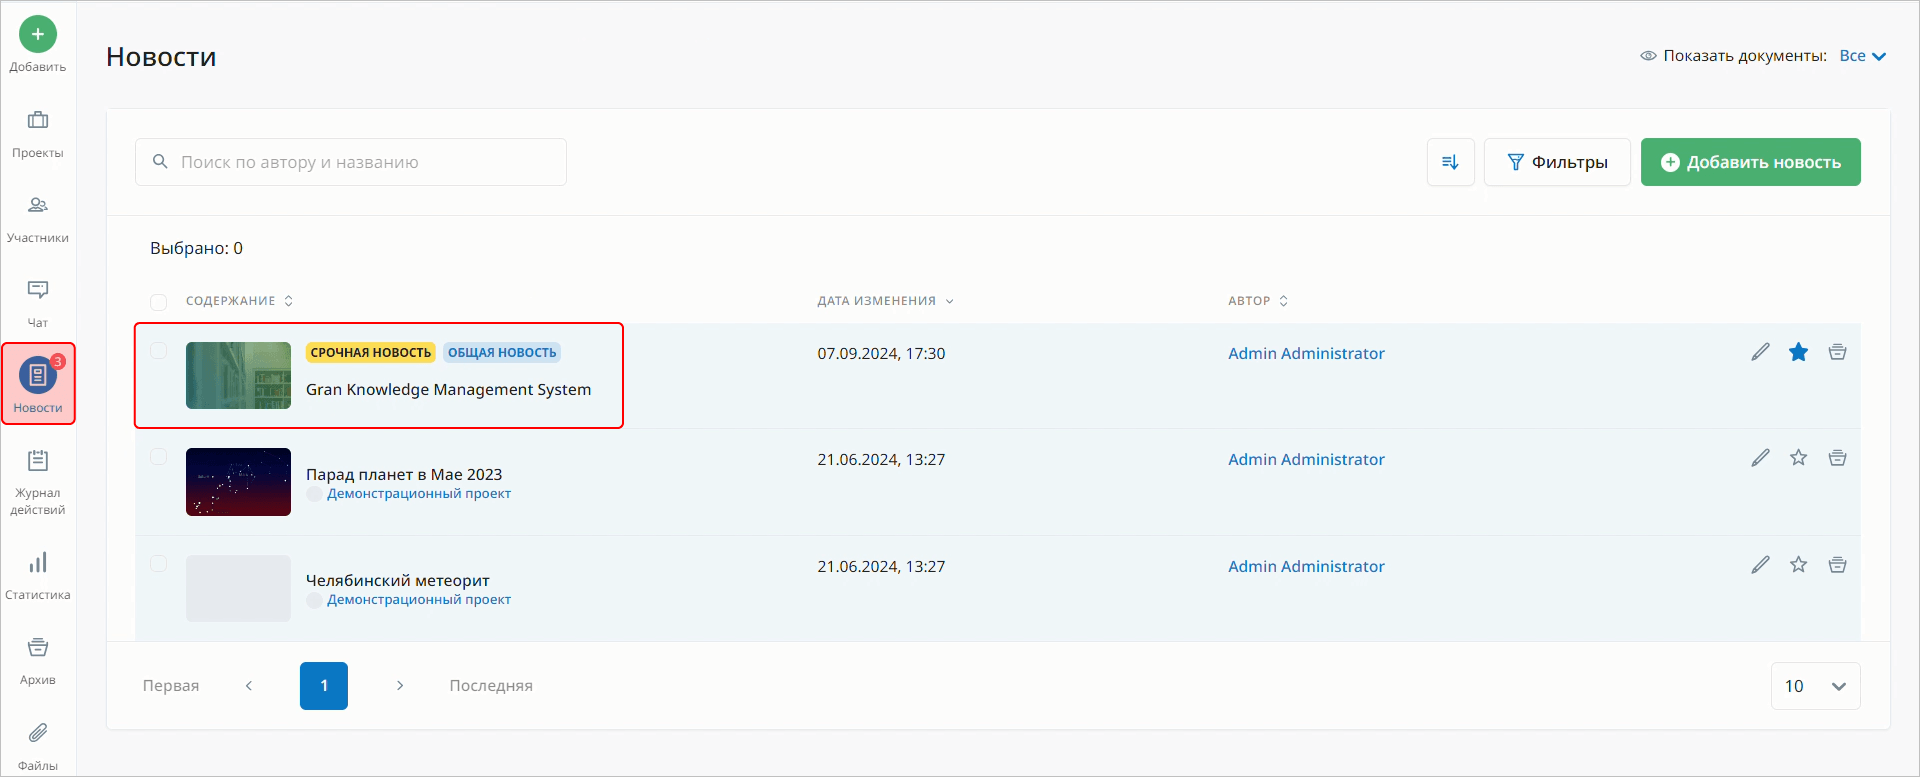Open the Показать документы Все dropdown
1920x777 pixels.
click(1862, 56)
